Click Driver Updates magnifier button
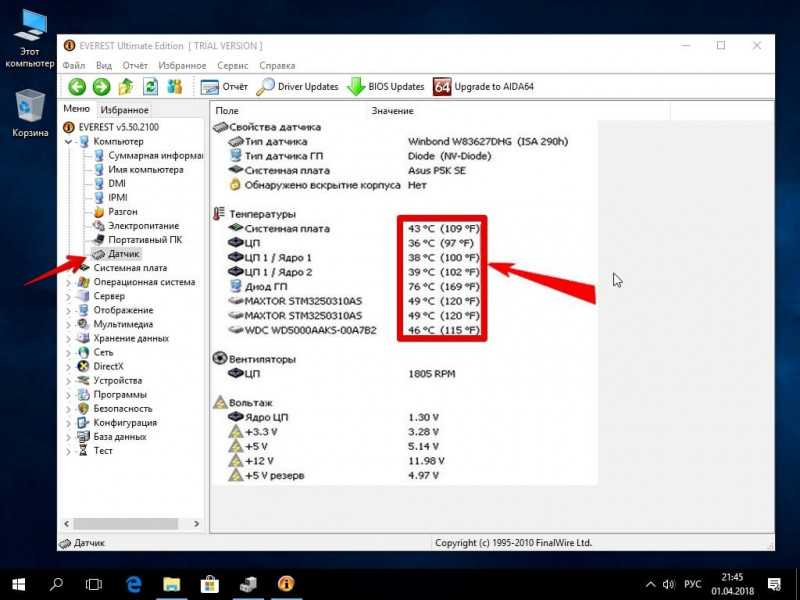The width and height of the screenshot is (800, 600). coord(297,87)
